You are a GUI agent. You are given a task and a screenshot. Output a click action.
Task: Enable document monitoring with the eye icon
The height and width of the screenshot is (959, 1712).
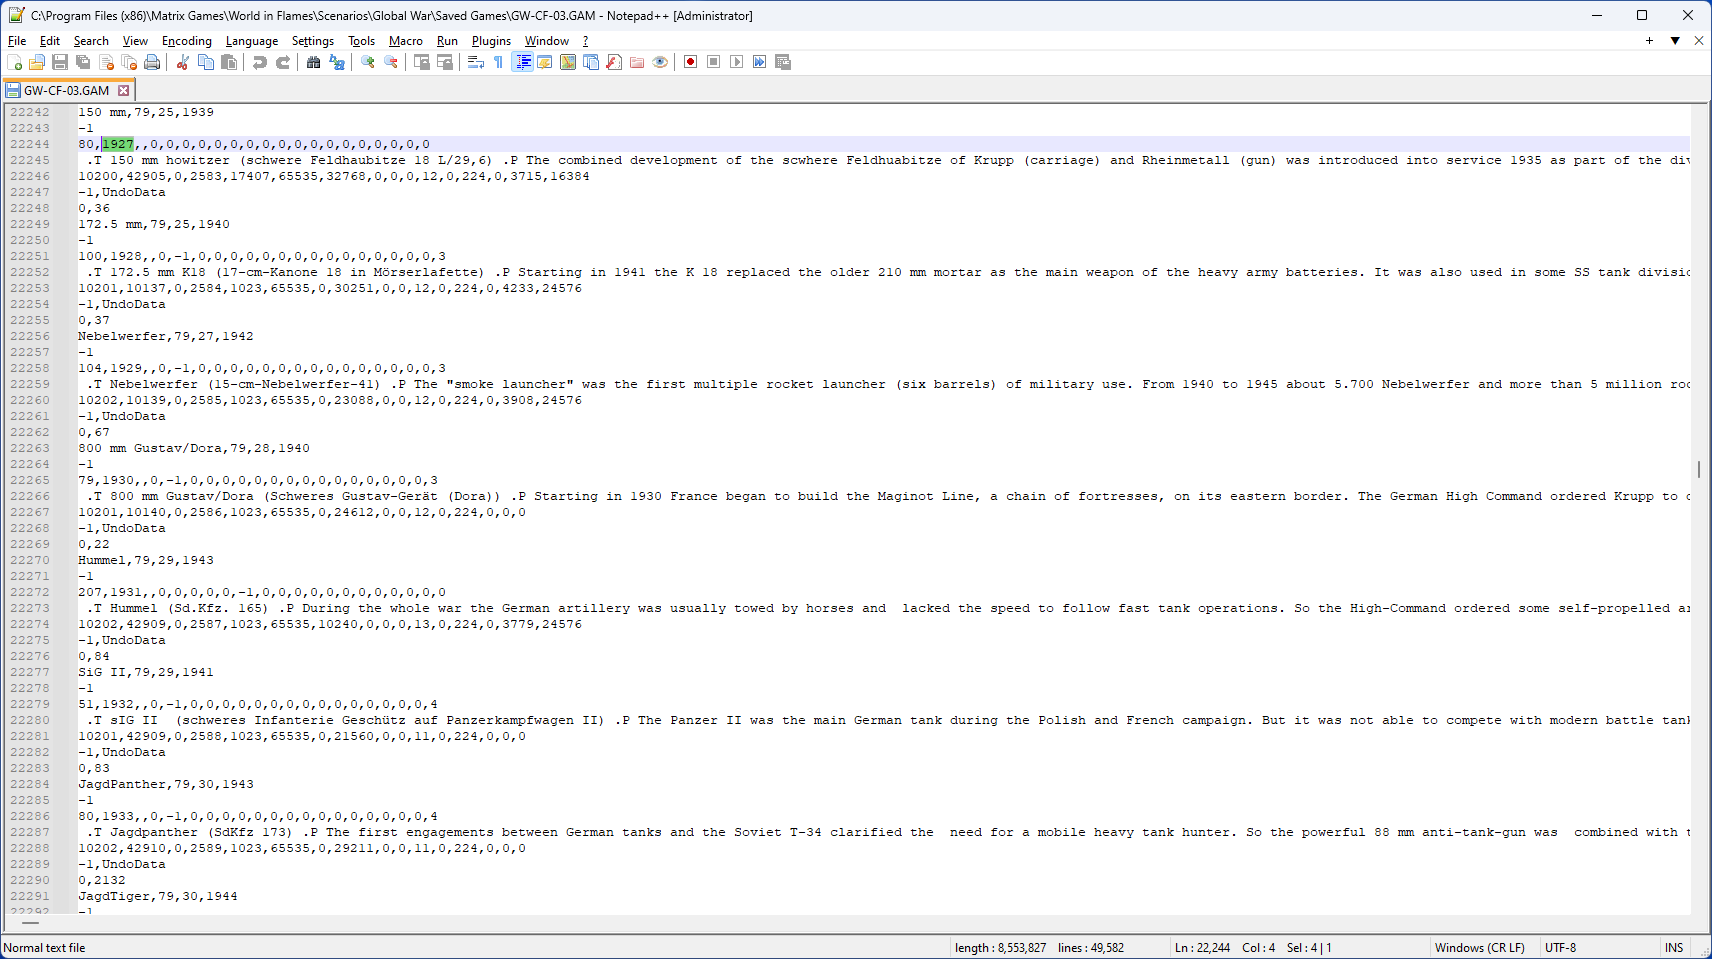(x=659, y=62)
